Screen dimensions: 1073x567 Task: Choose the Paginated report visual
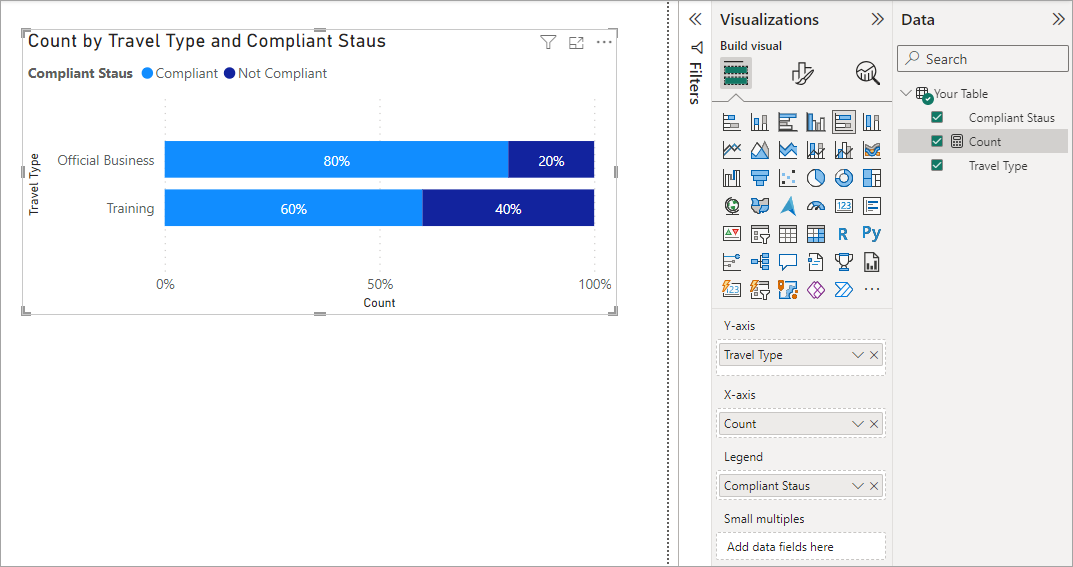(871, 261)
